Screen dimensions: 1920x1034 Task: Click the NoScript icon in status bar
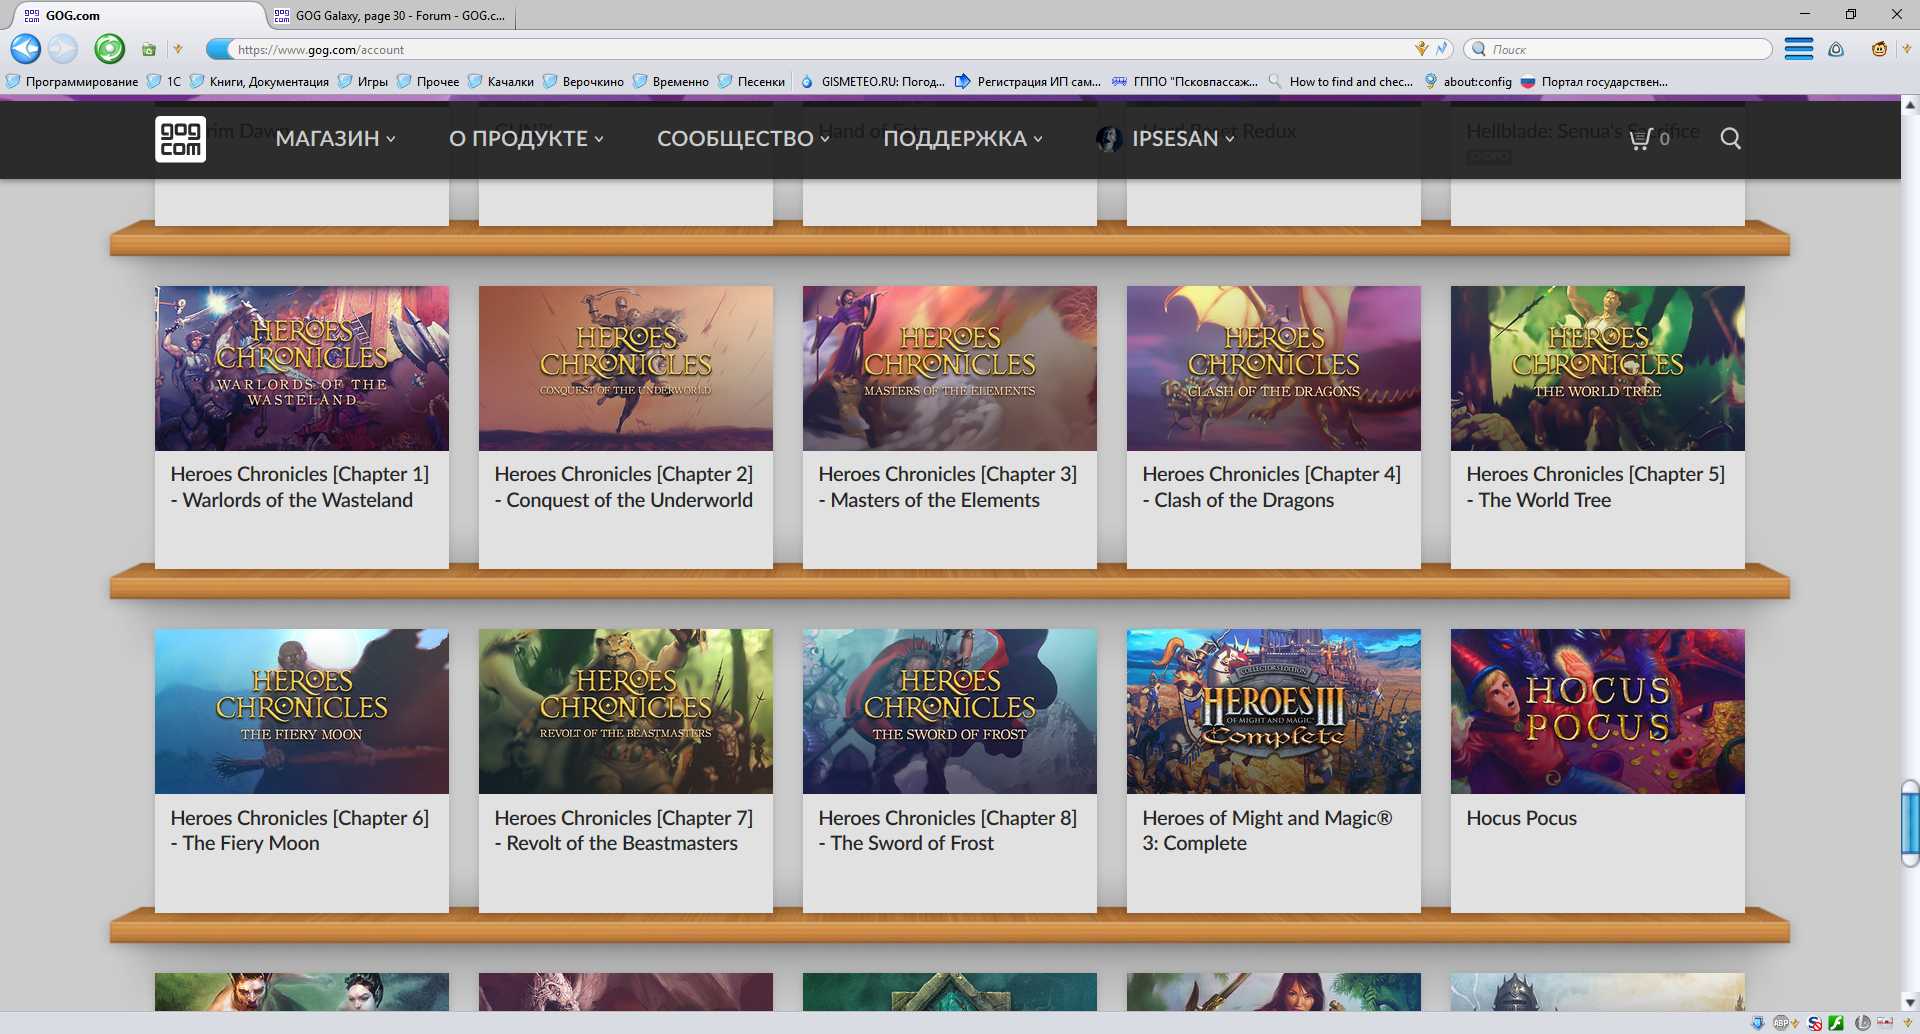click(x=1815, y=1023)
